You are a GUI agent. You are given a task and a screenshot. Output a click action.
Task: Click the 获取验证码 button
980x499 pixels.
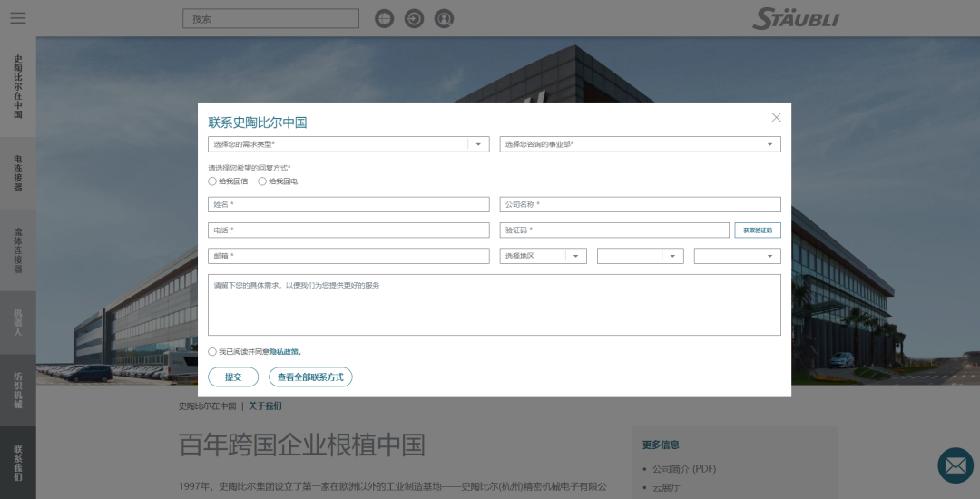tap(758, 230)
